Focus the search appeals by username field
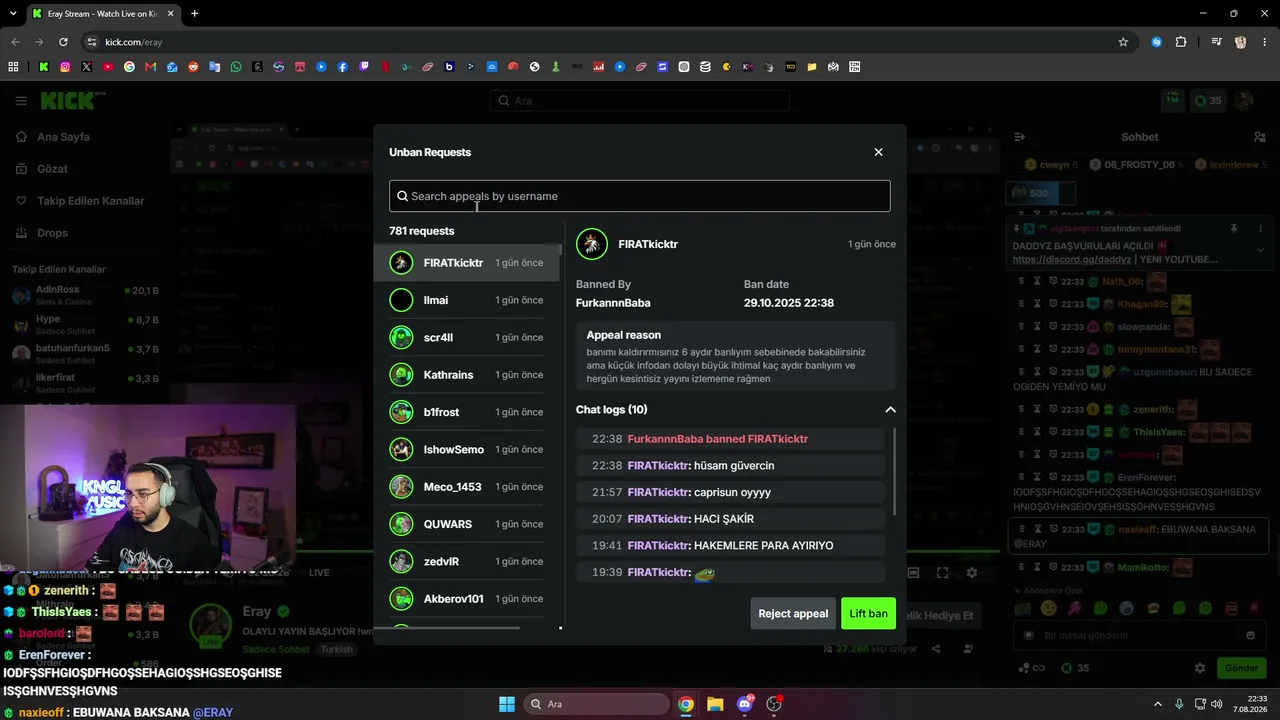 click(x=639, y=196)
